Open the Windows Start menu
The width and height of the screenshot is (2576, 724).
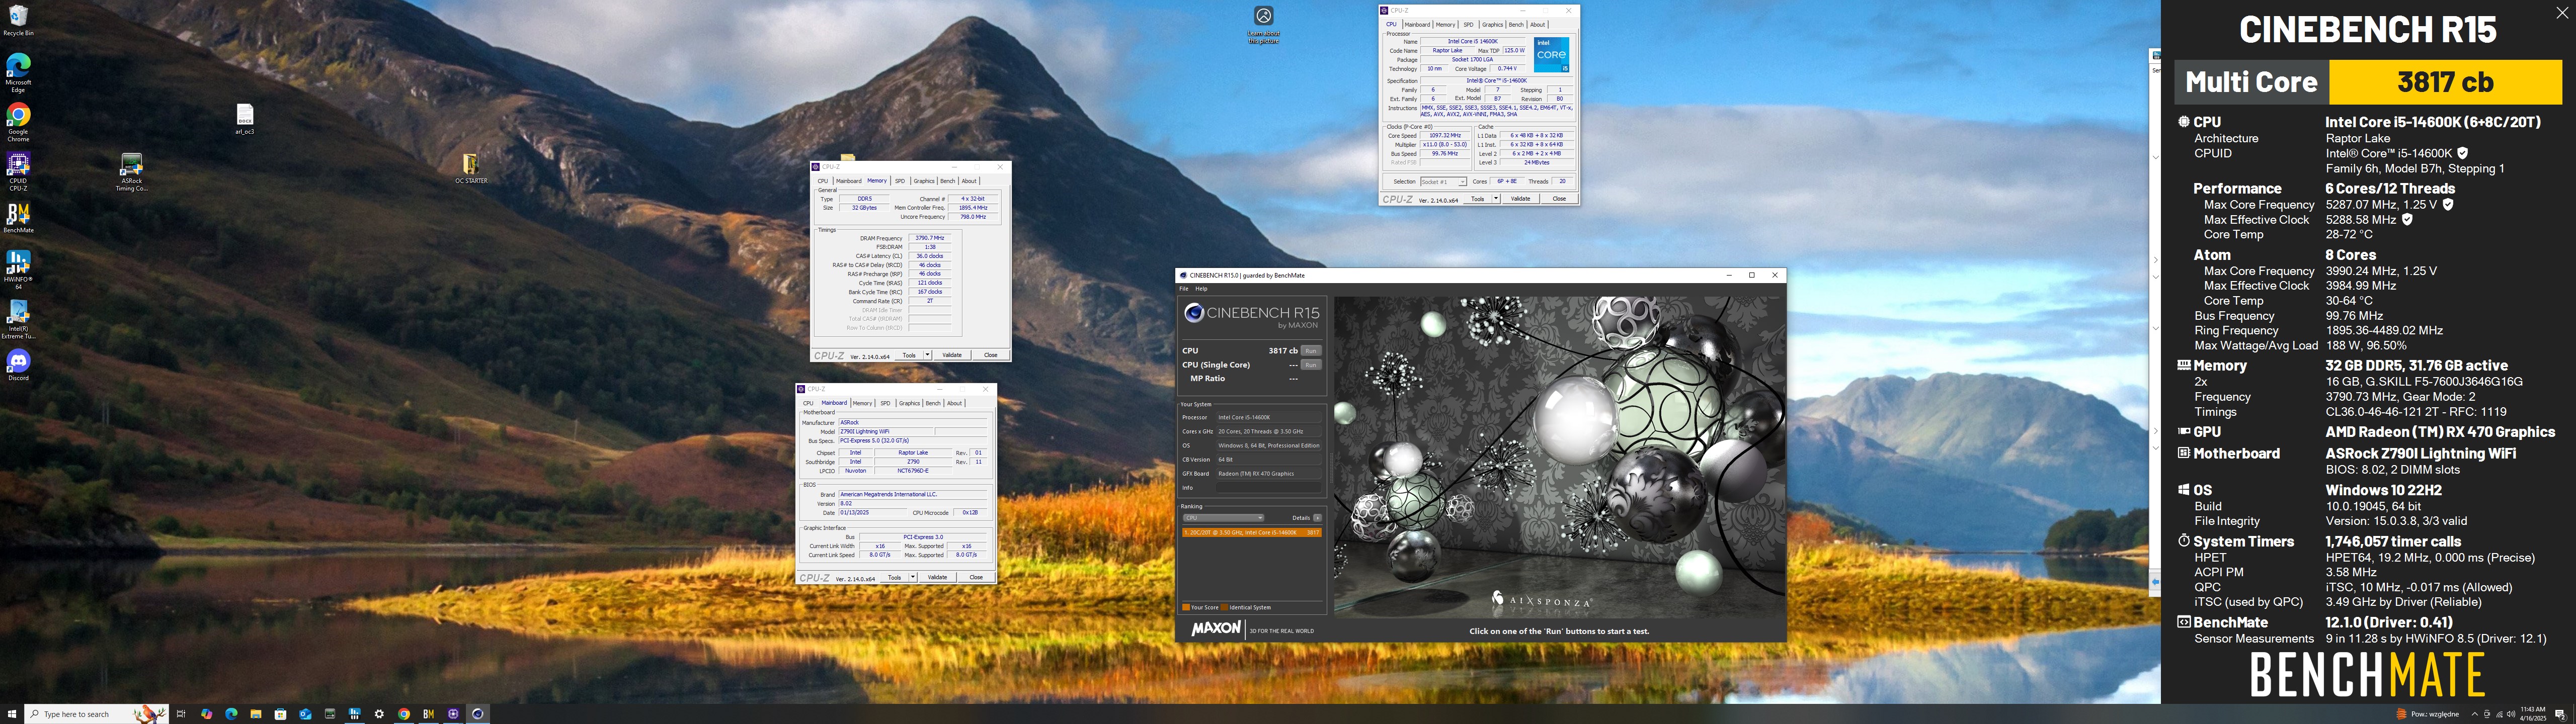click(12, 714)
